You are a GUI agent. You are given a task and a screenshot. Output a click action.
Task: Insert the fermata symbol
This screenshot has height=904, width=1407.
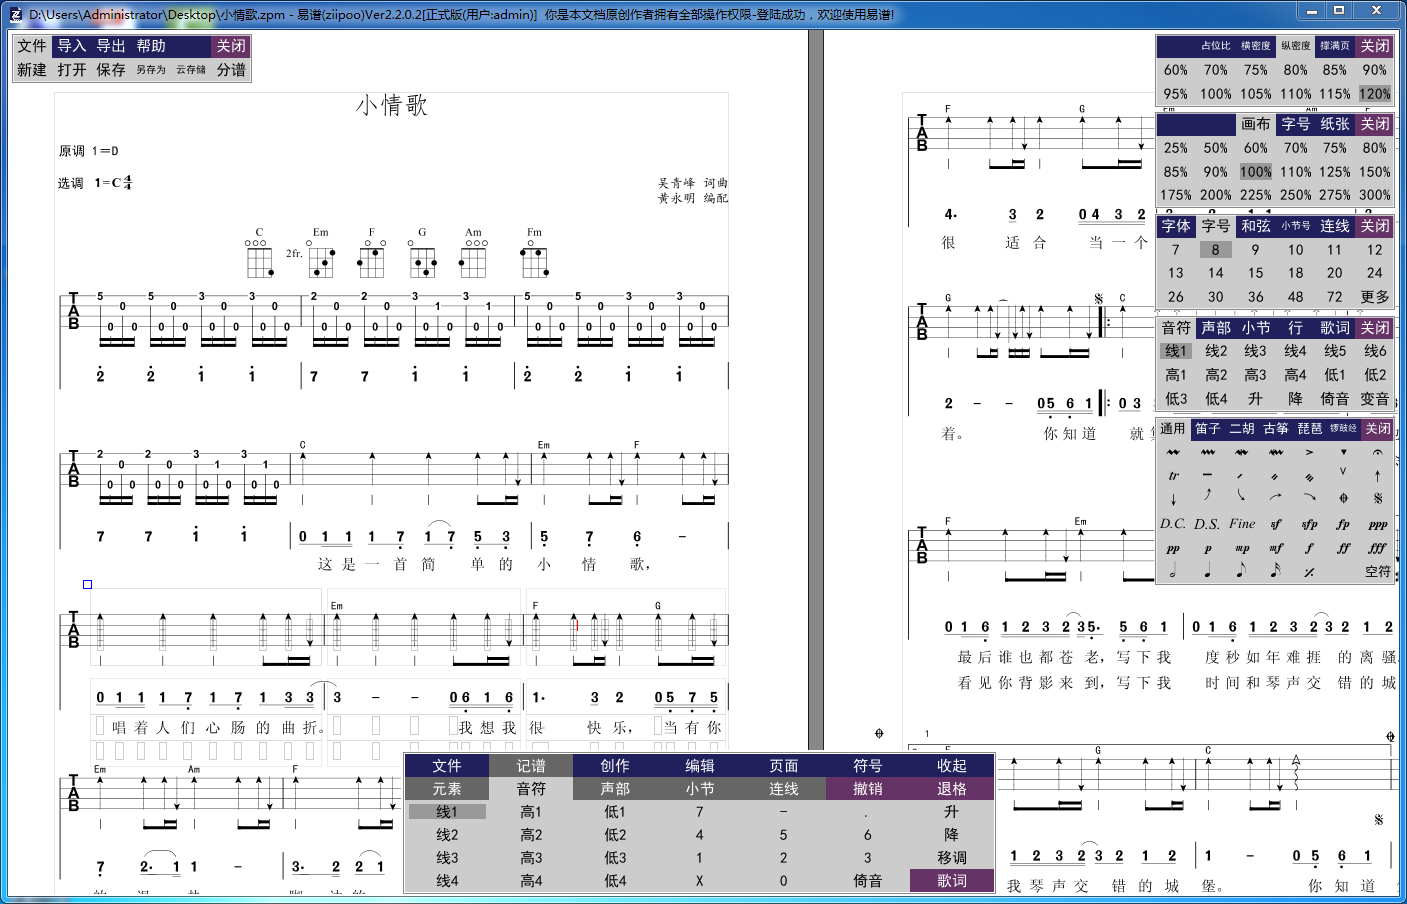[1378, 452]
